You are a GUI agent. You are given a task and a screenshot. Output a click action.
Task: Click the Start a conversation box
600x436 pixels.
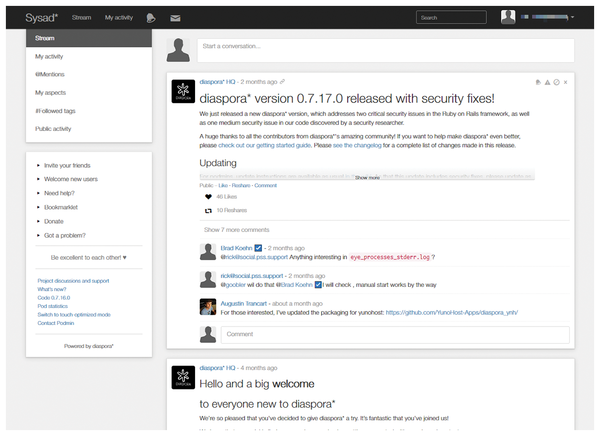[385, 50]
